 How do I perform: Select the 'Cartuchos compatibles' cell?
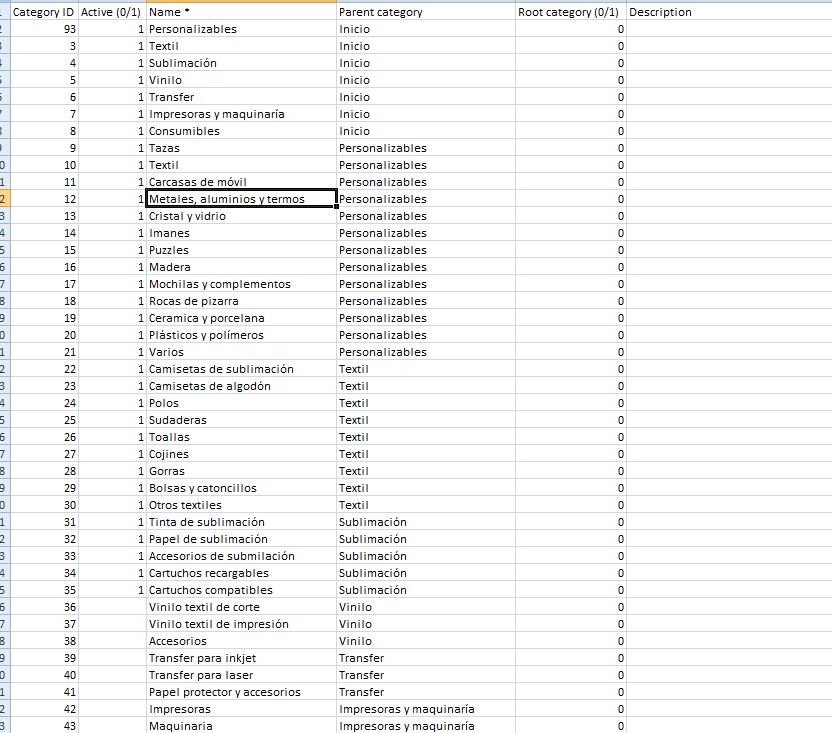(241, 589)
